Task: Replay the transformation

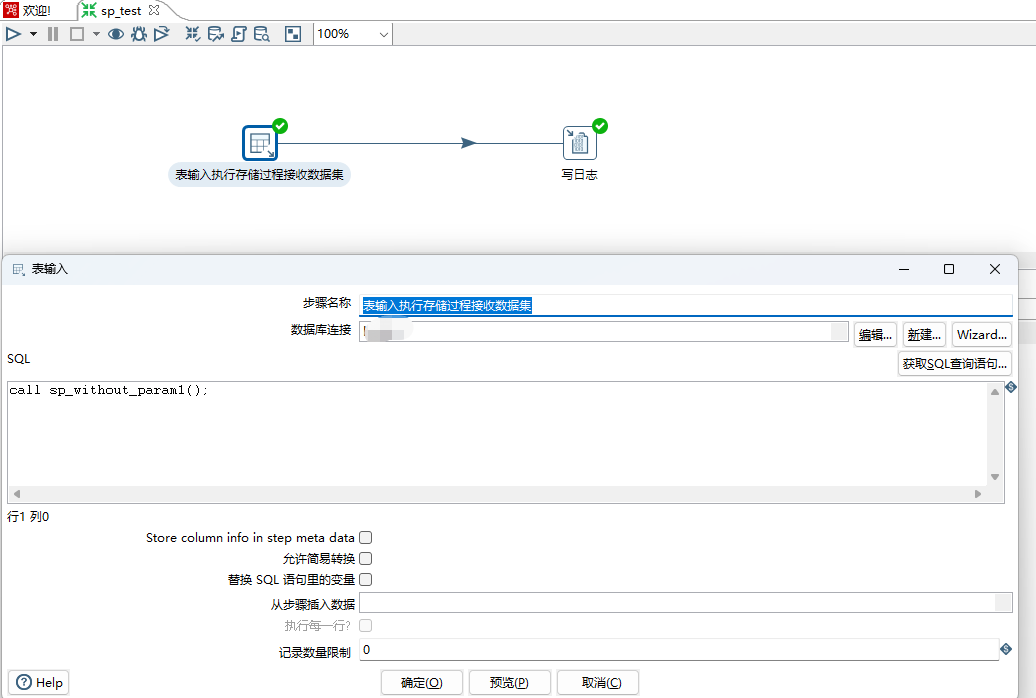Action: (161, 34)
